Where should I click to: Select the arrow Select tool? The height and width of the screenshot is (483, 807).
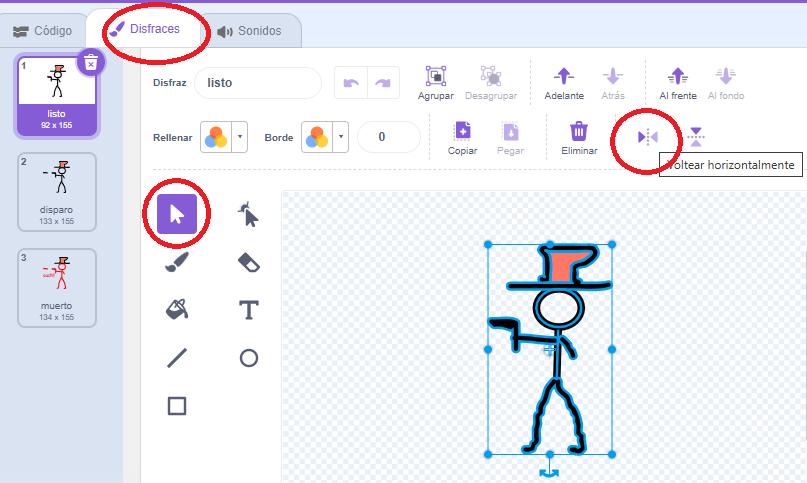pyautogui.click(x=177, y=214)
